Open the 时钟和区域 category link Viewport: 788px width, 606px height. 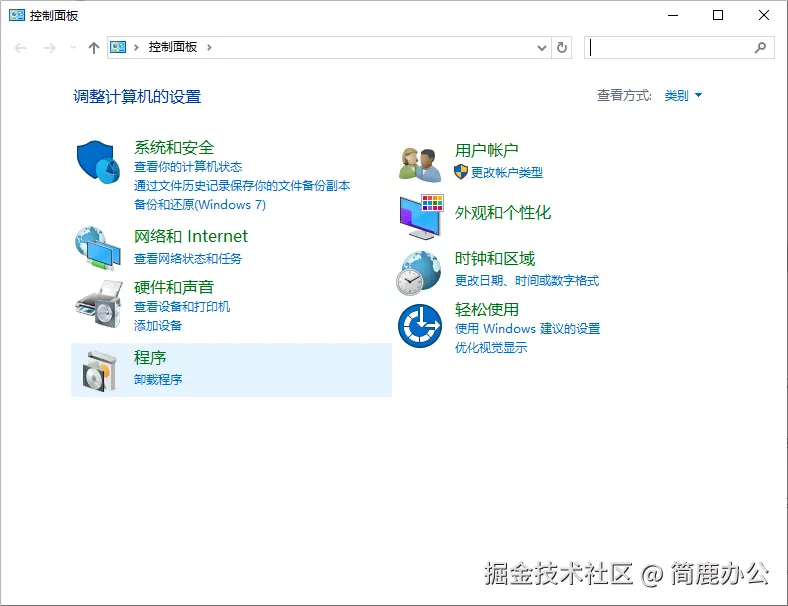coord(495,258)
